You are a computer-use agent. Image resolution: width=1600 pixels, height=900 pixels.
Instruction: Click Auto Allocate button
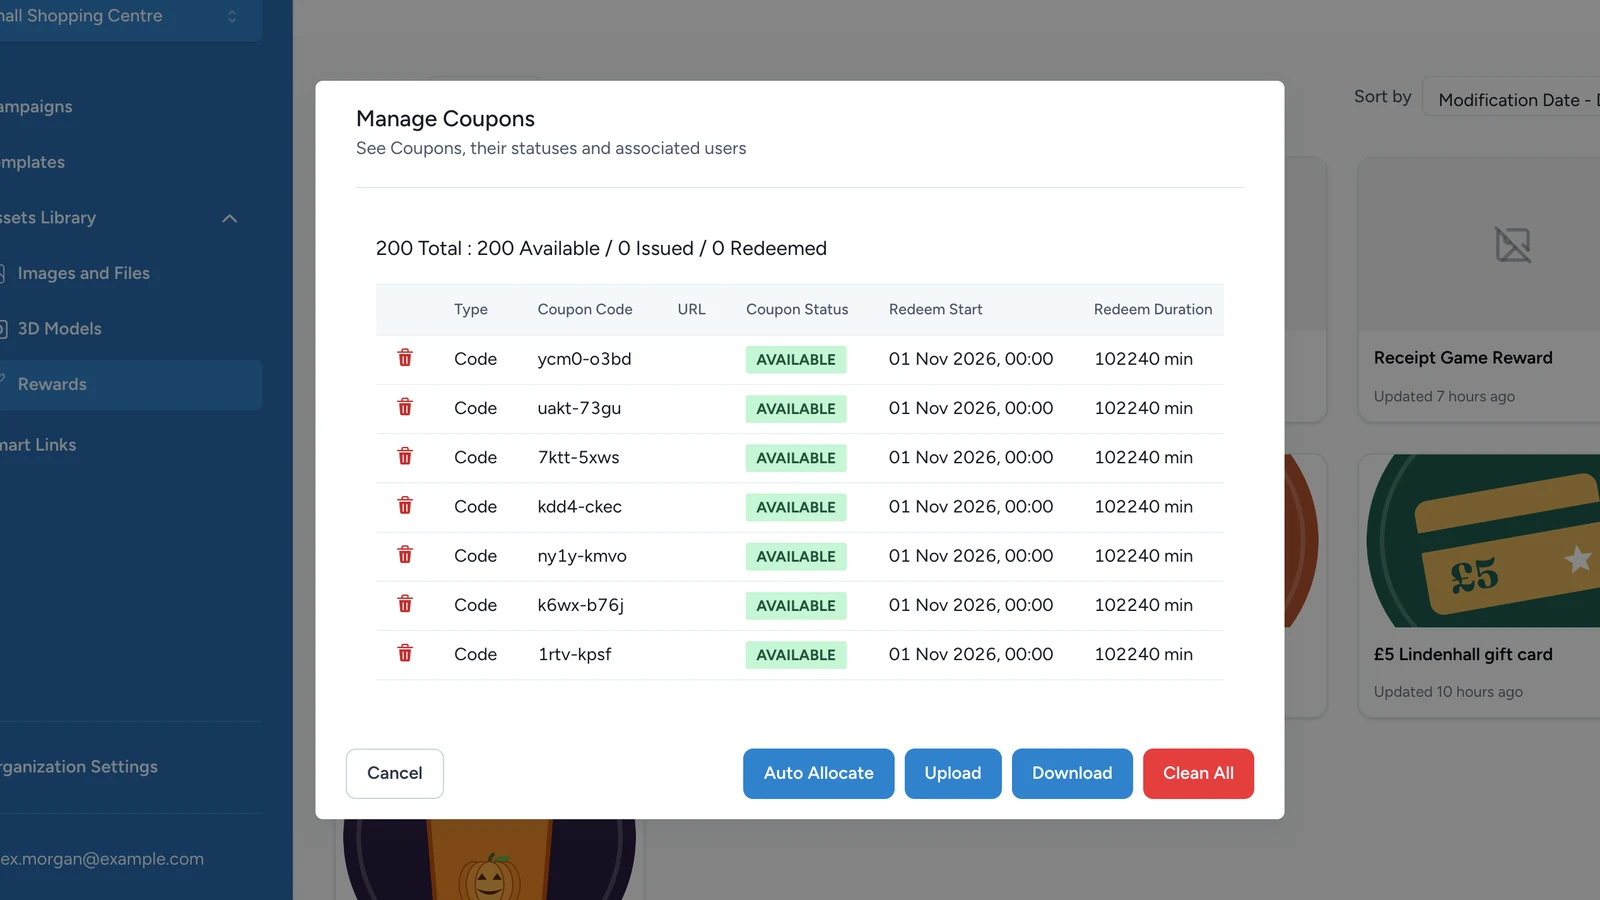pos(819,774)
